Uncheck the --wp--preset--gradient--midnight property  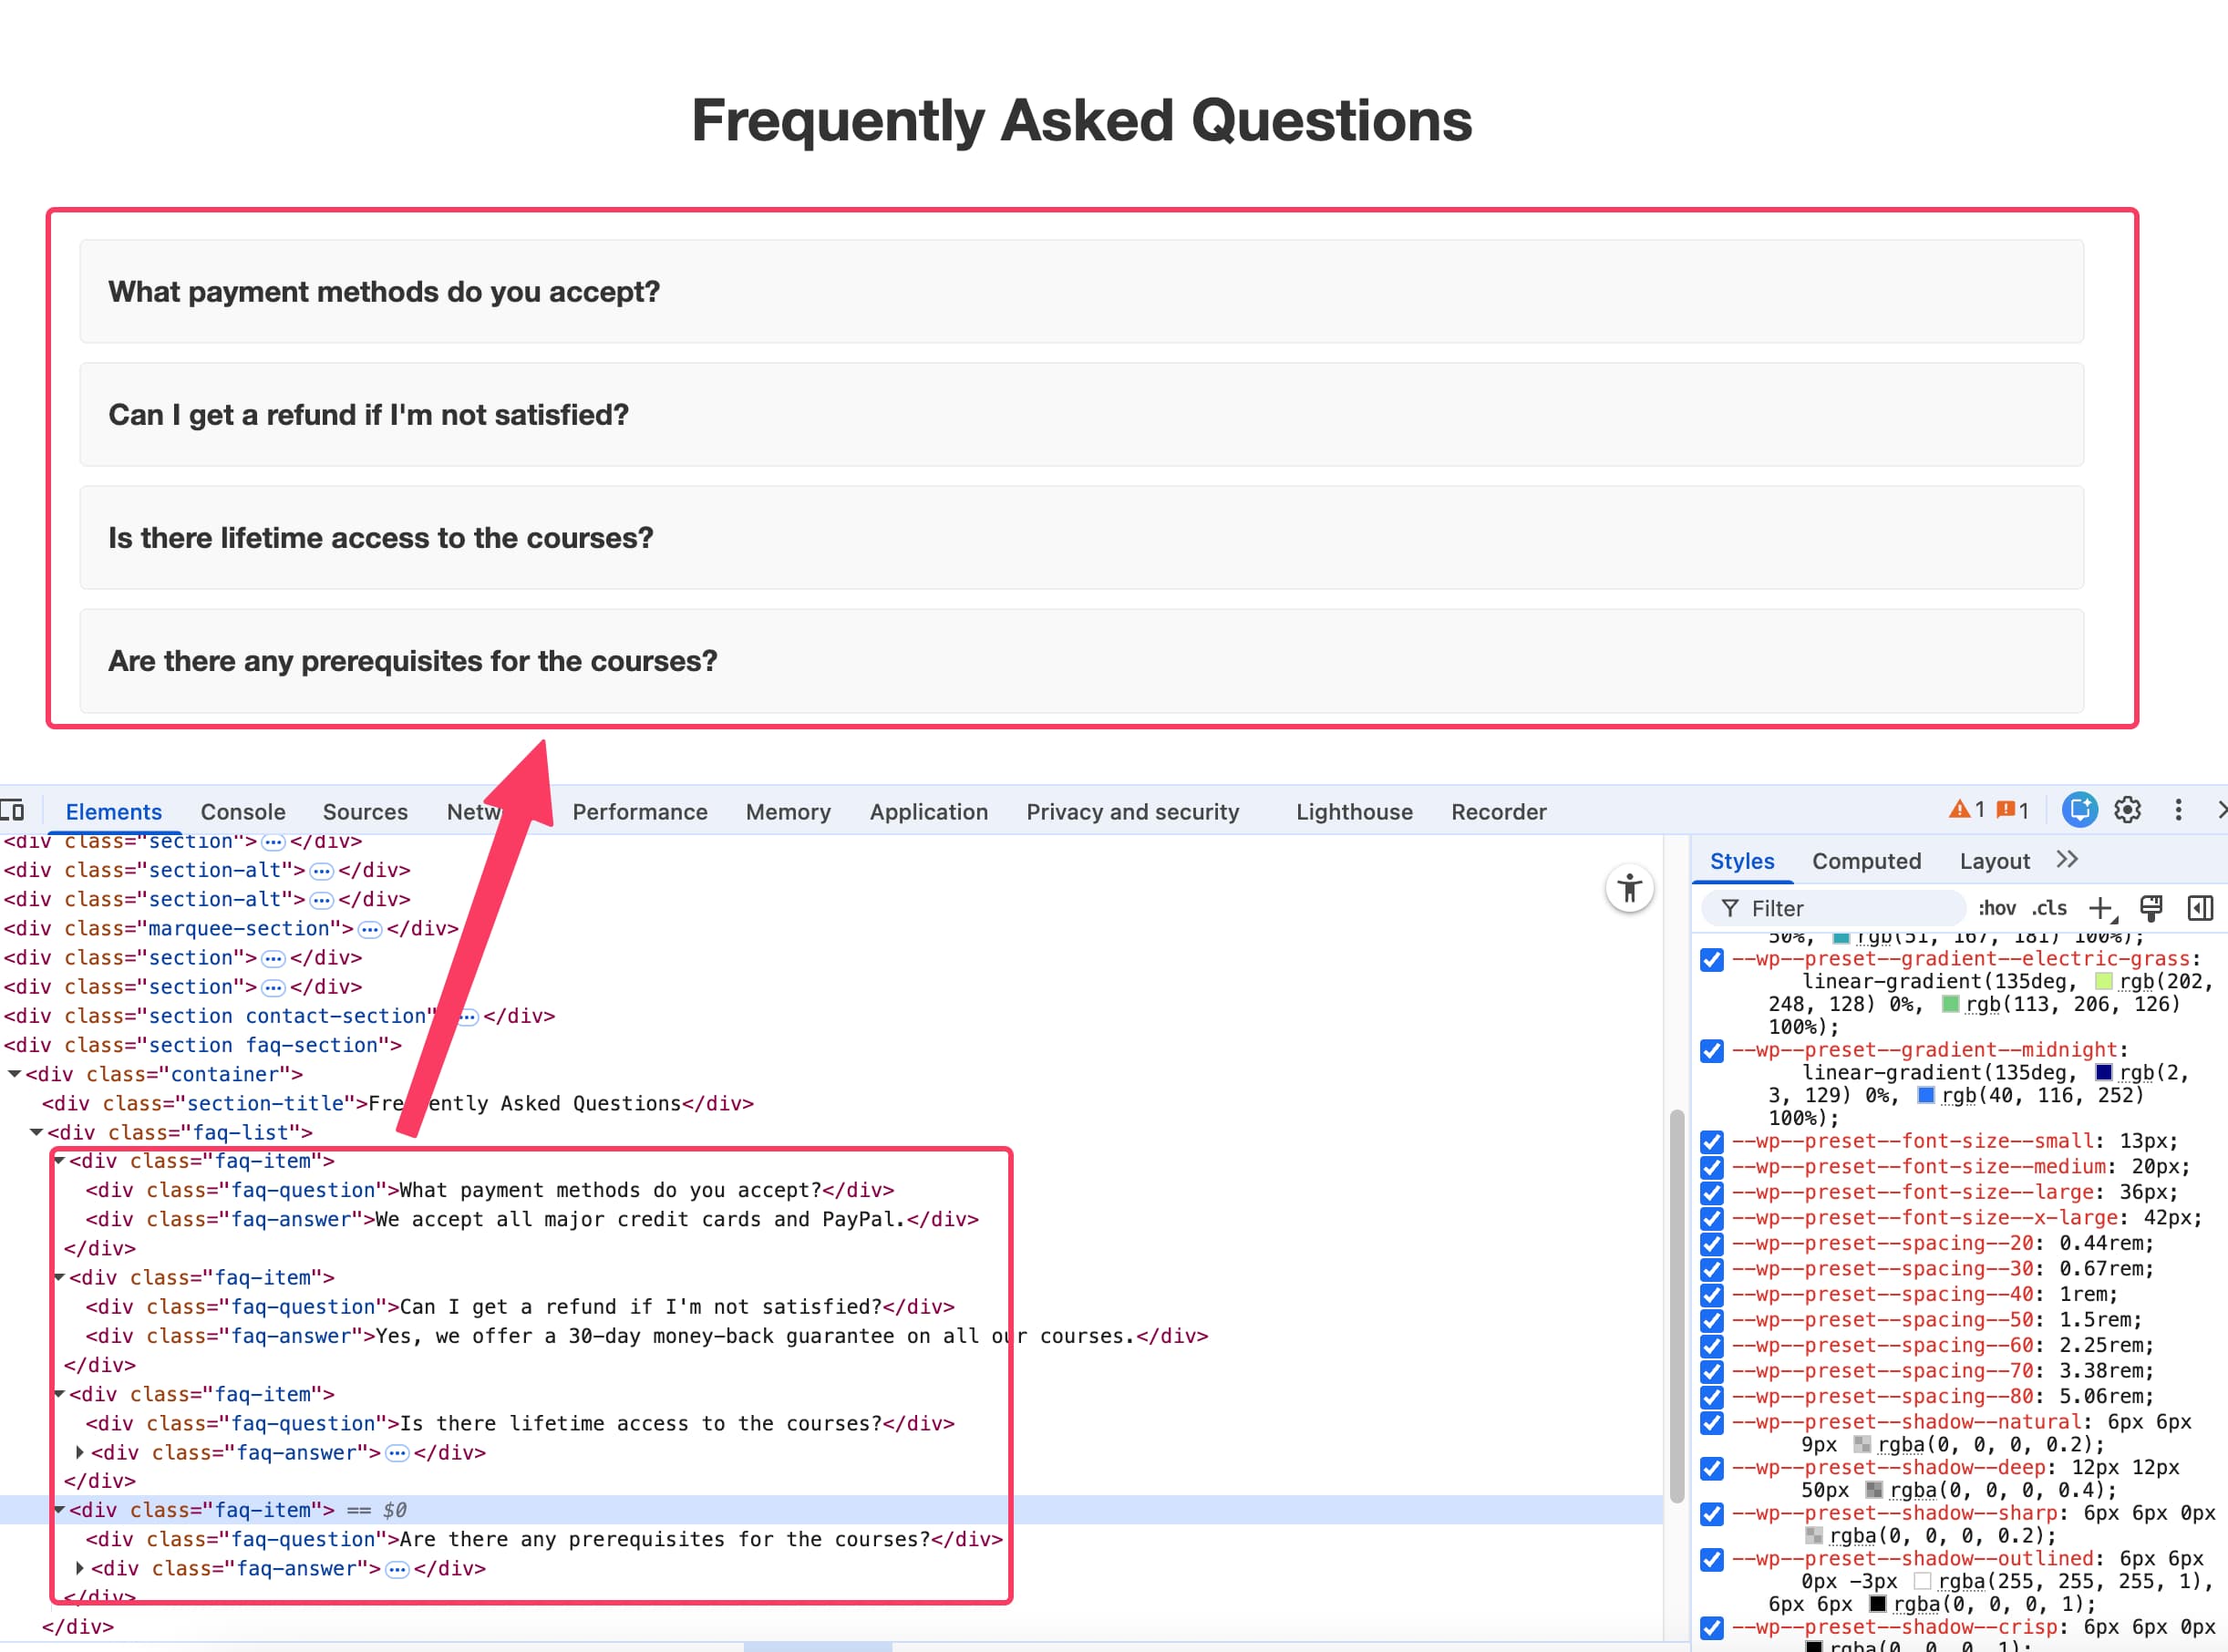(x=1711, y=1051)
